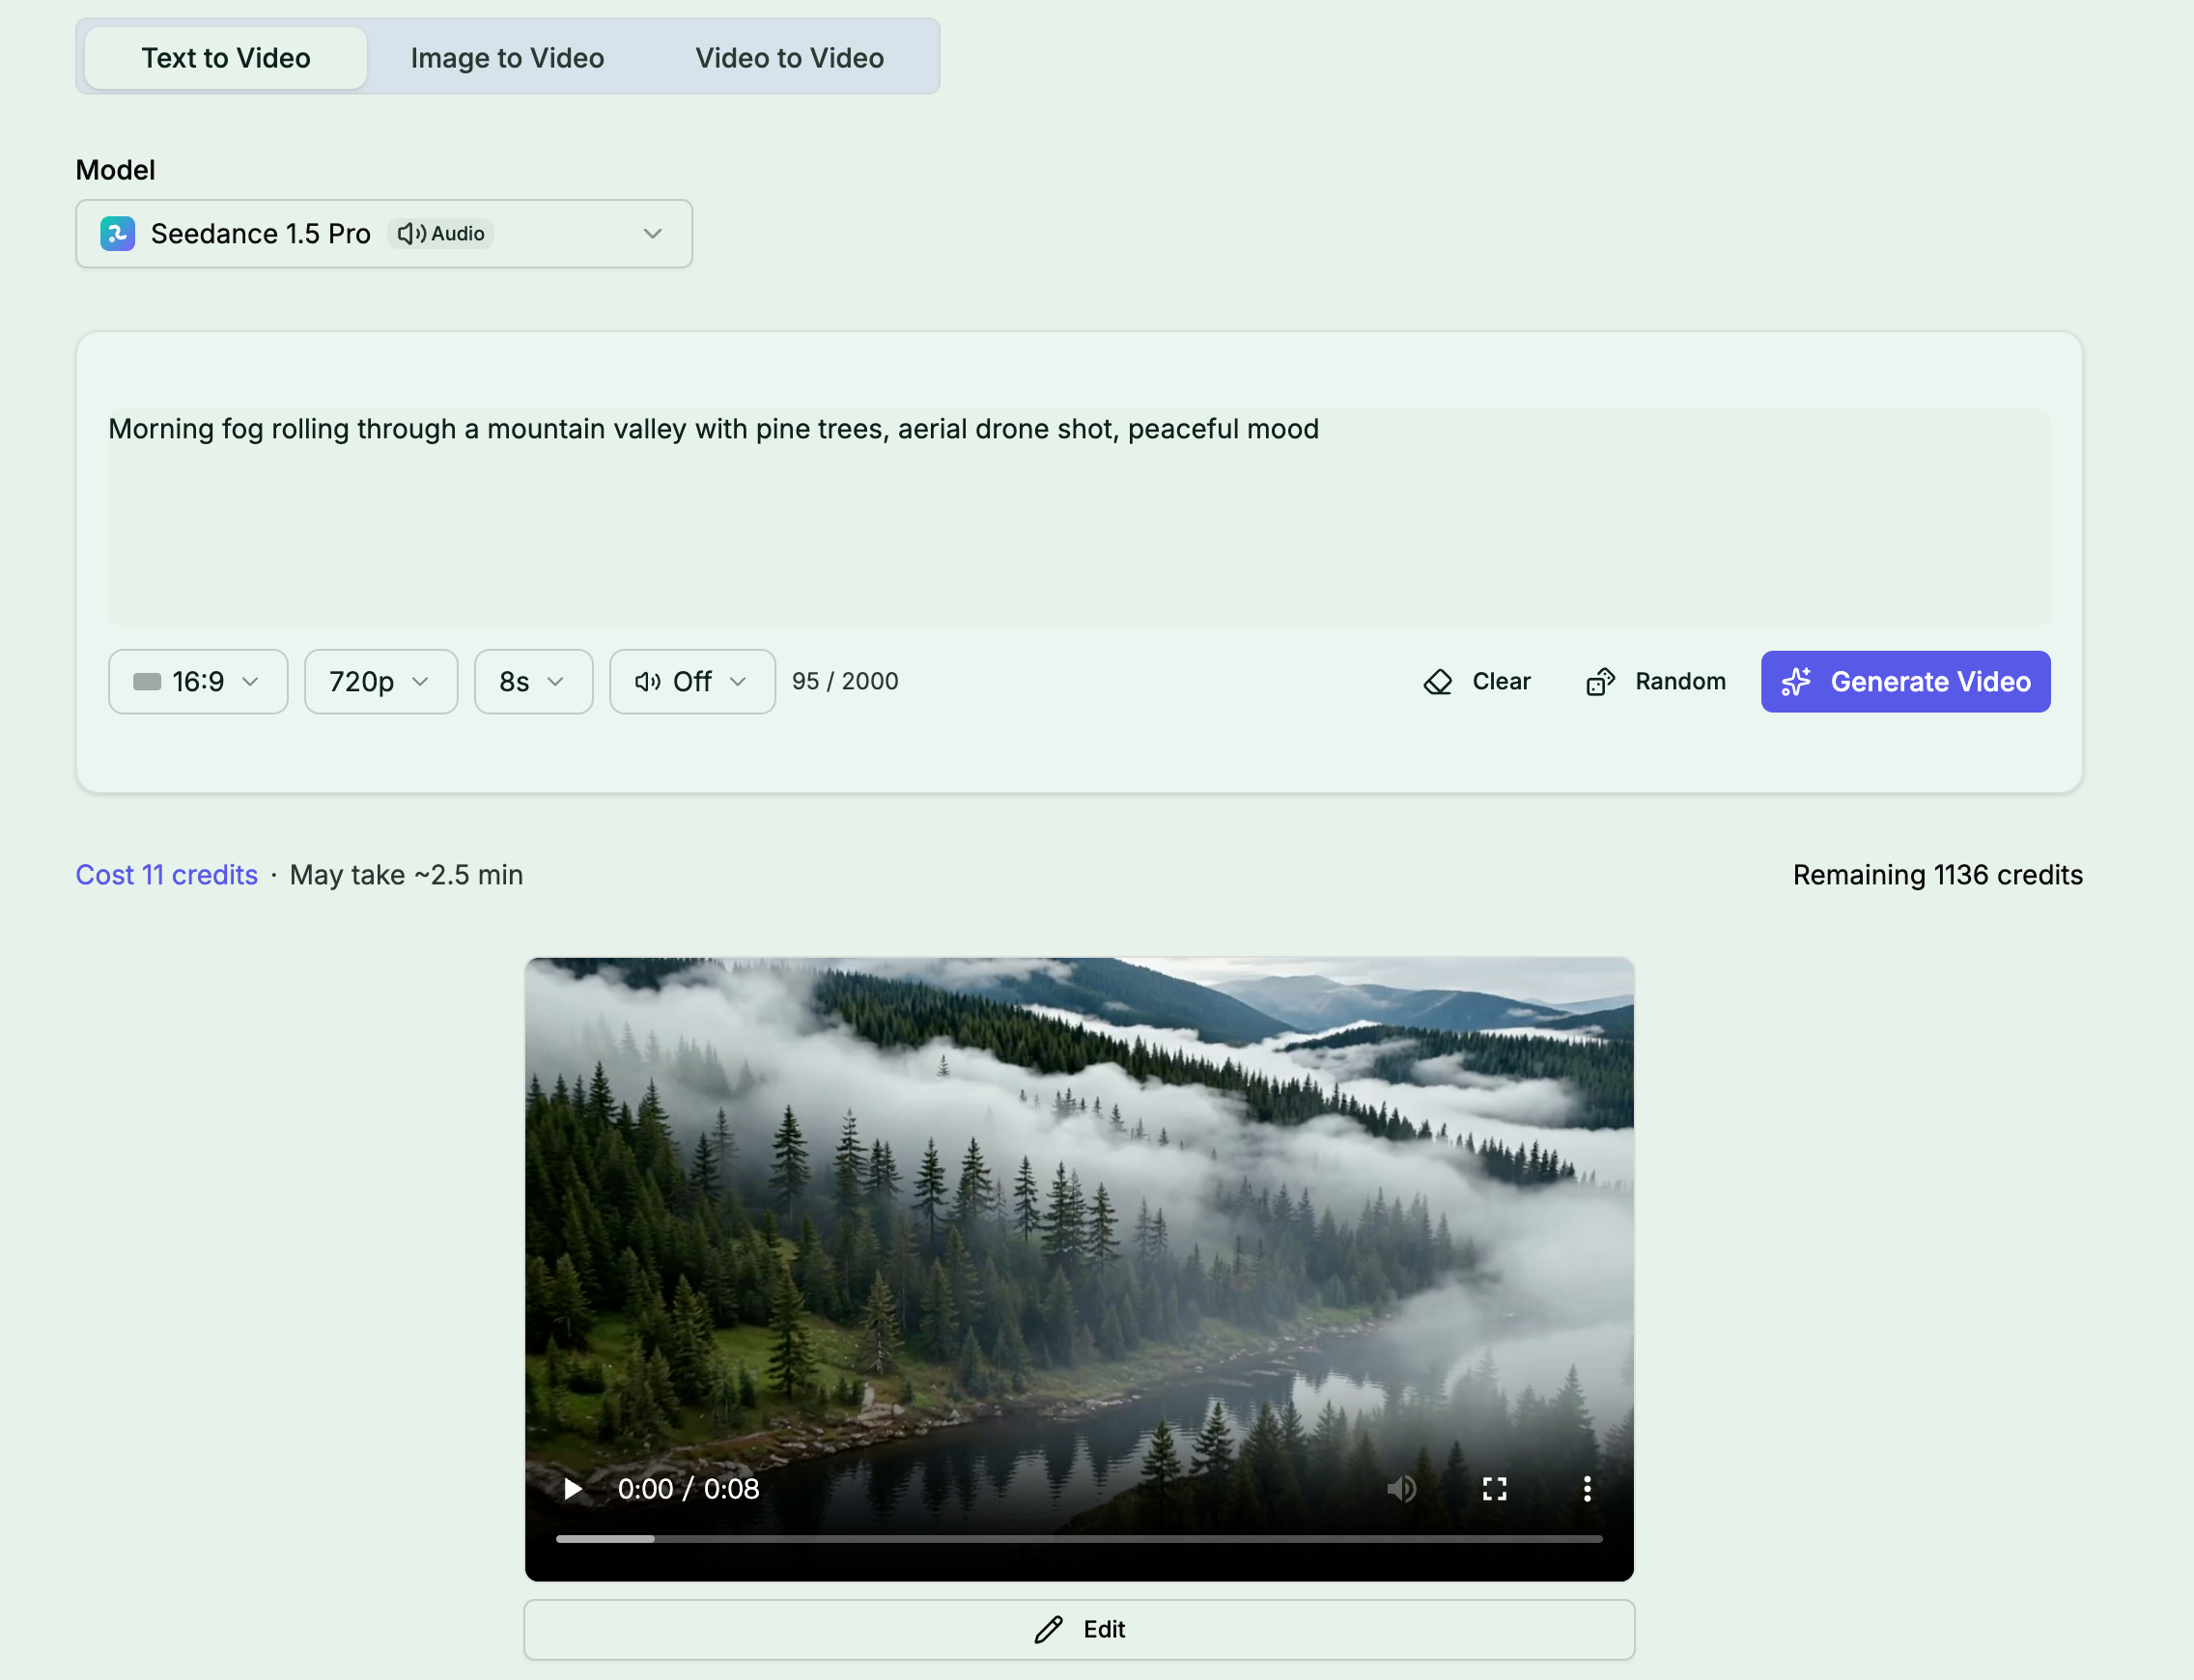
Task: Open the Cost 11 credits link
Action: coord(166,874)
